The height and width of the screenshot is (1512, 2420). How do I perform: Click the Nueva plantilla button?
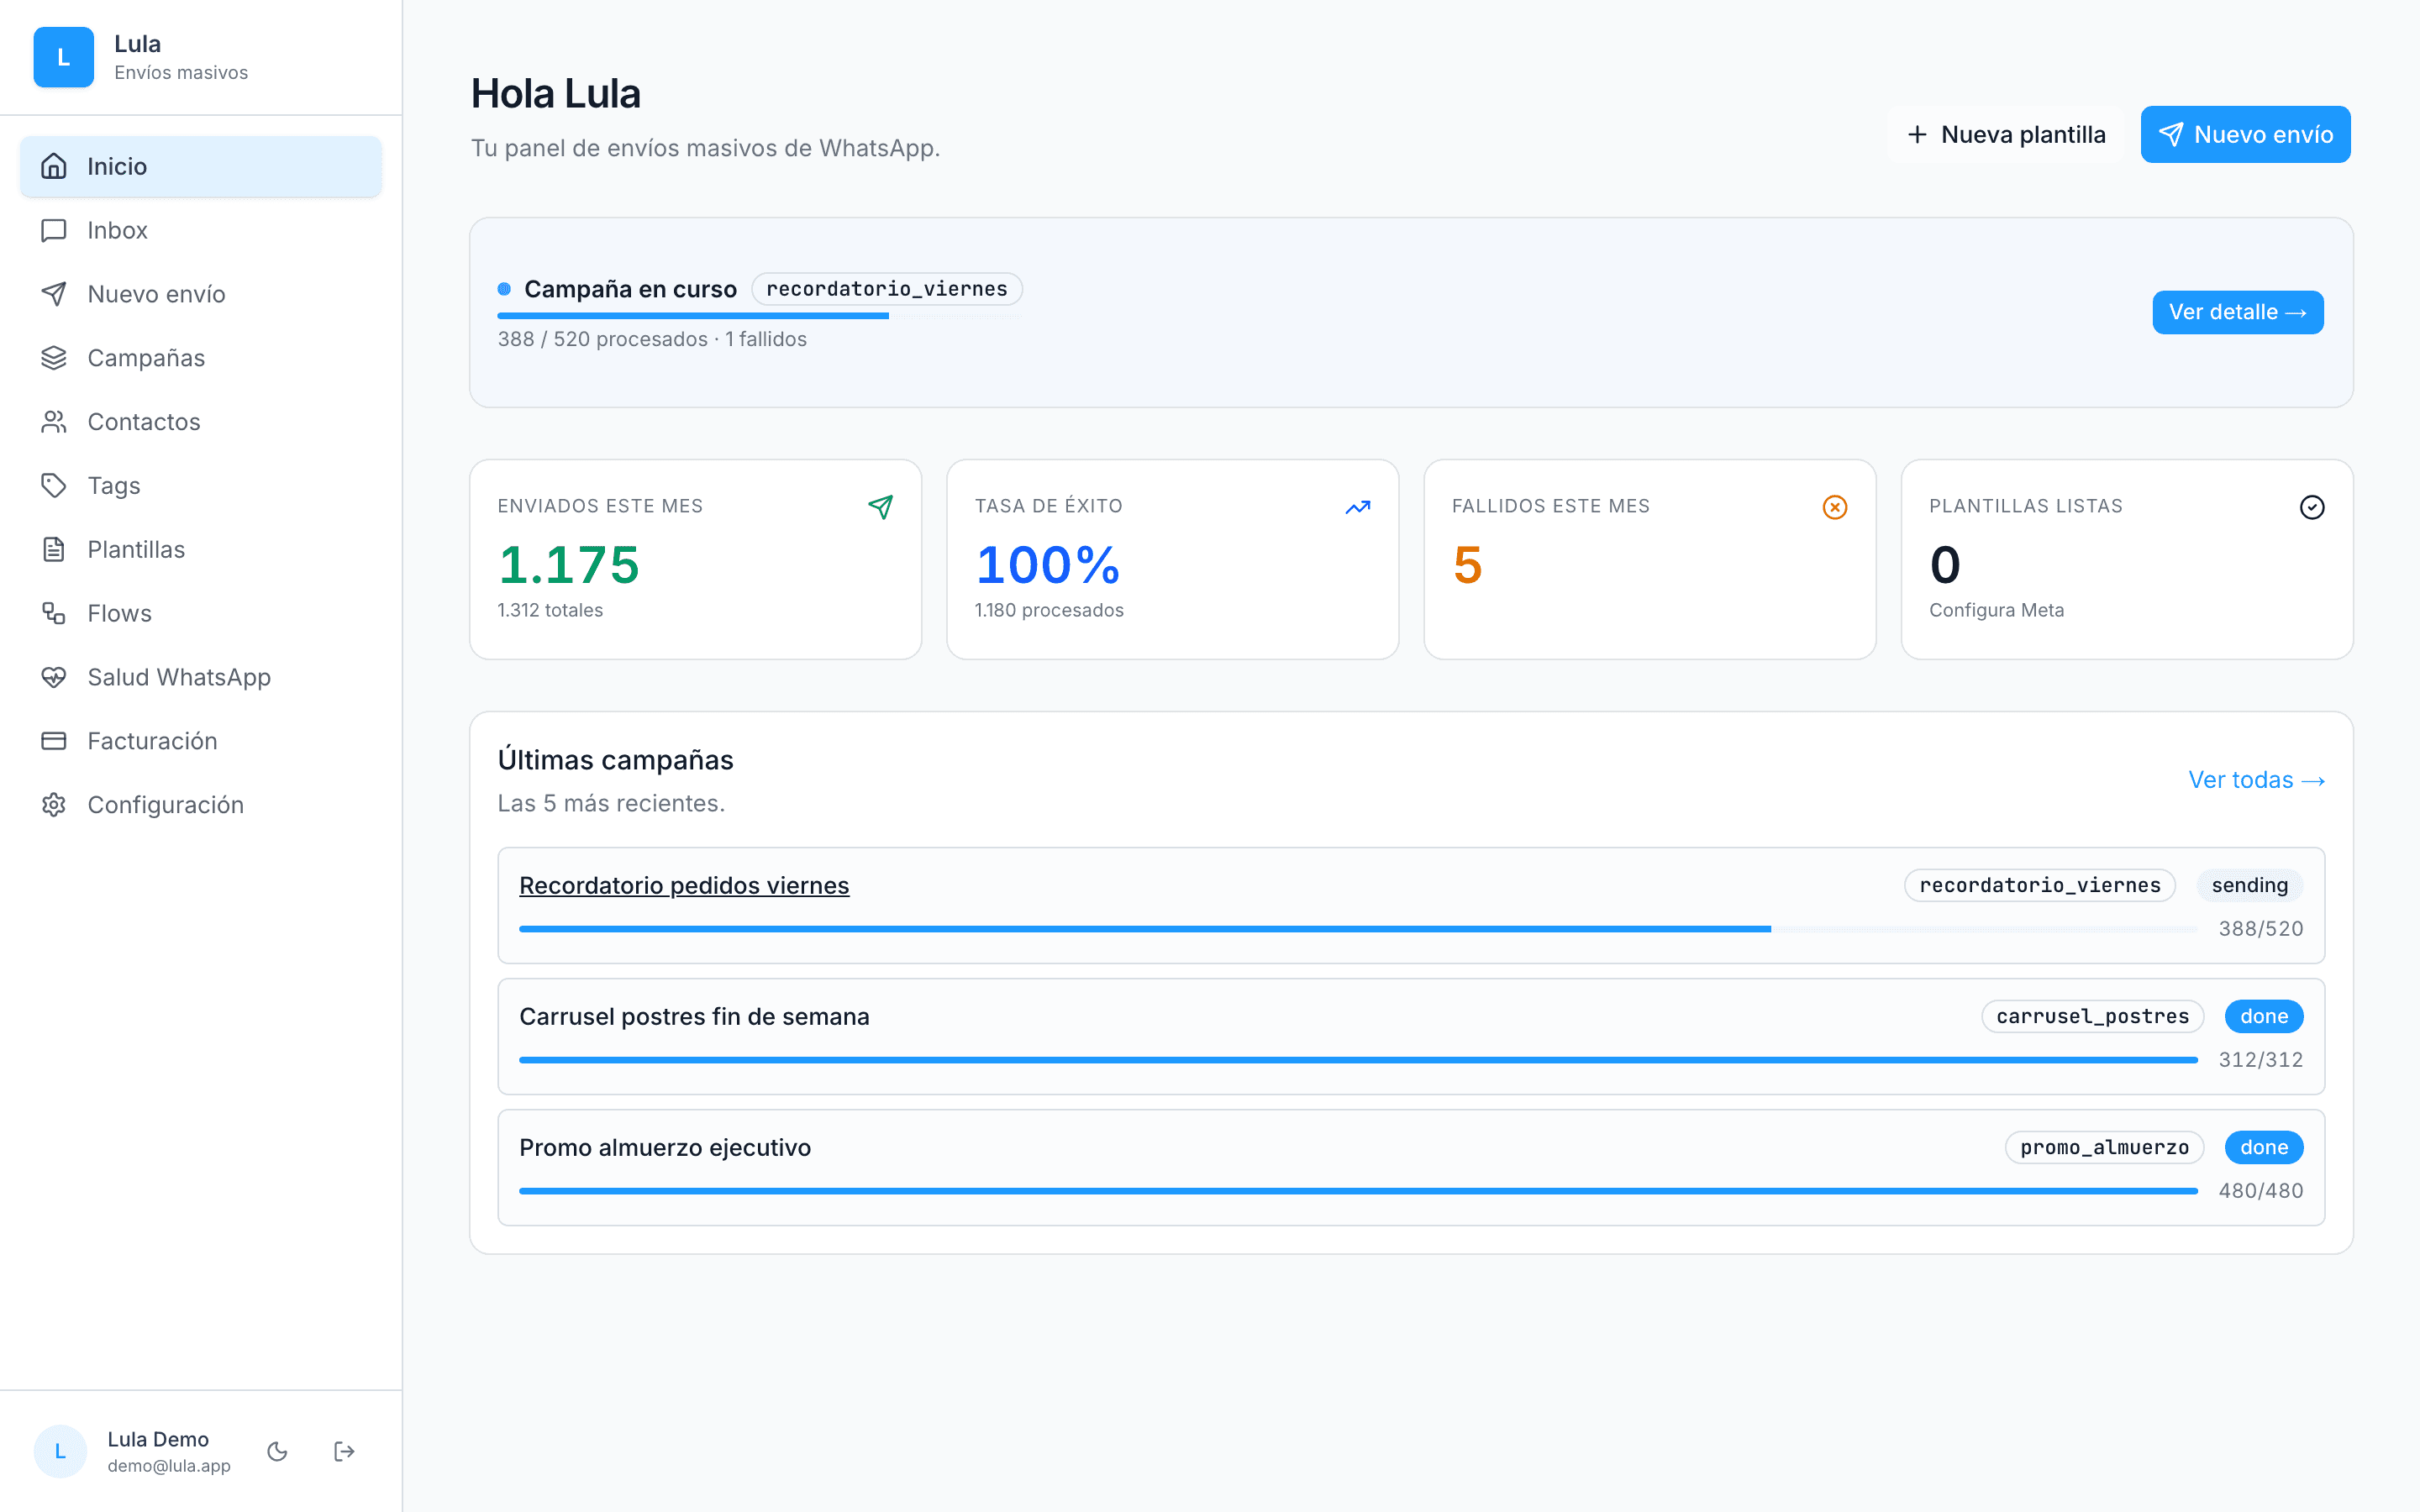(2005, 134)
